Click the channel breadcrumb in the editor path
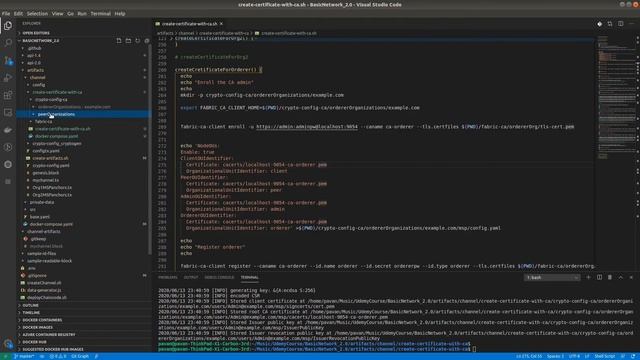This screenshot has width=640, height=360. point(186,33)
